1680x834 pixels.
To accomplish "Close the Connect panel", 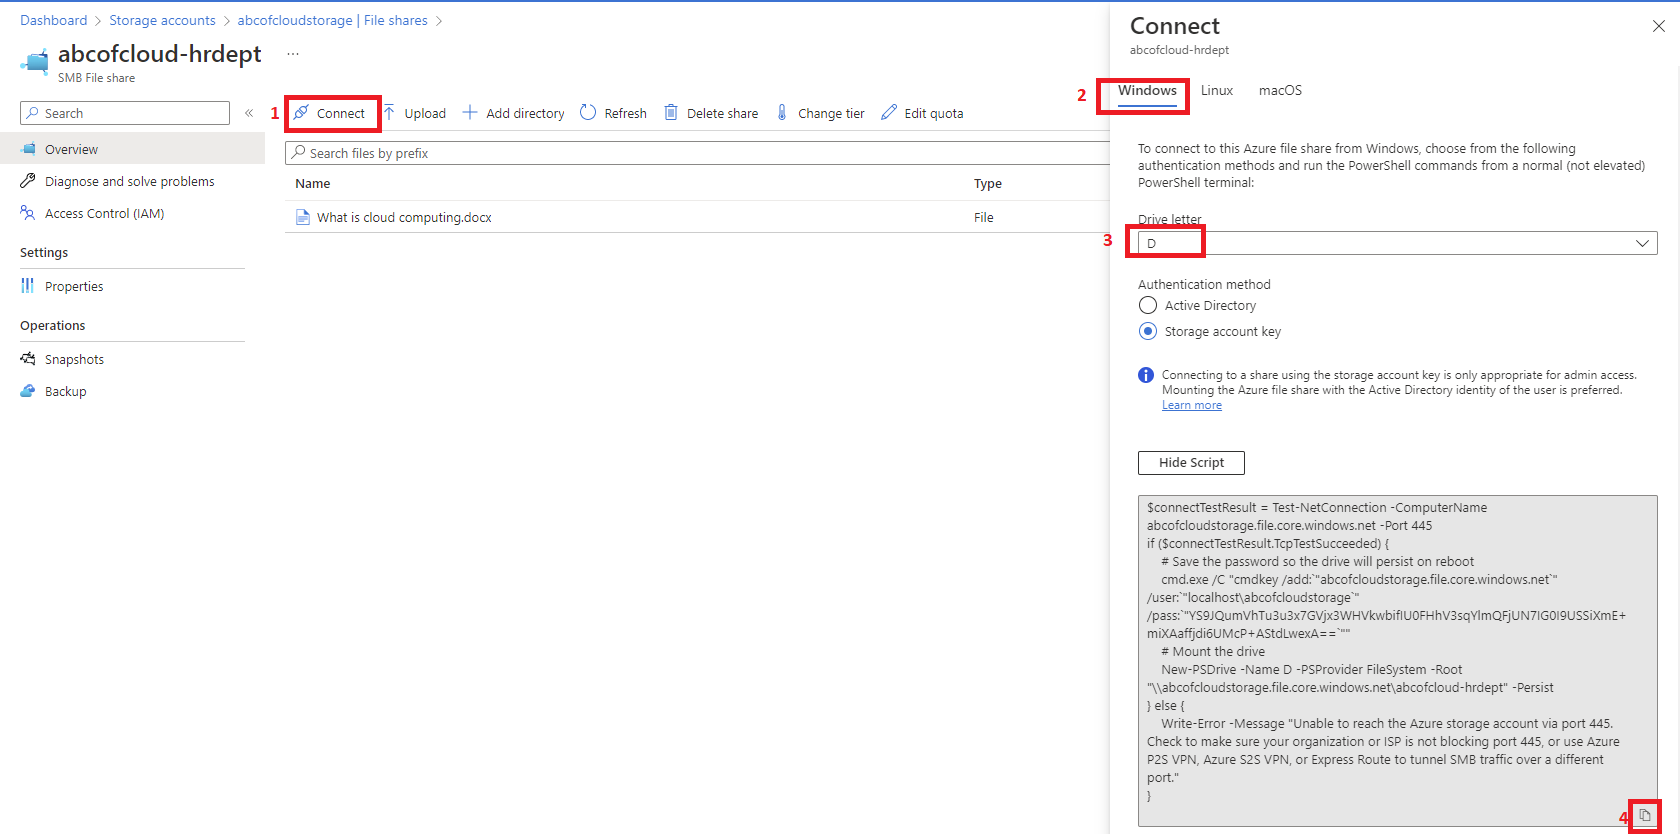I will pyautogui.click(x=1658, y=26).
